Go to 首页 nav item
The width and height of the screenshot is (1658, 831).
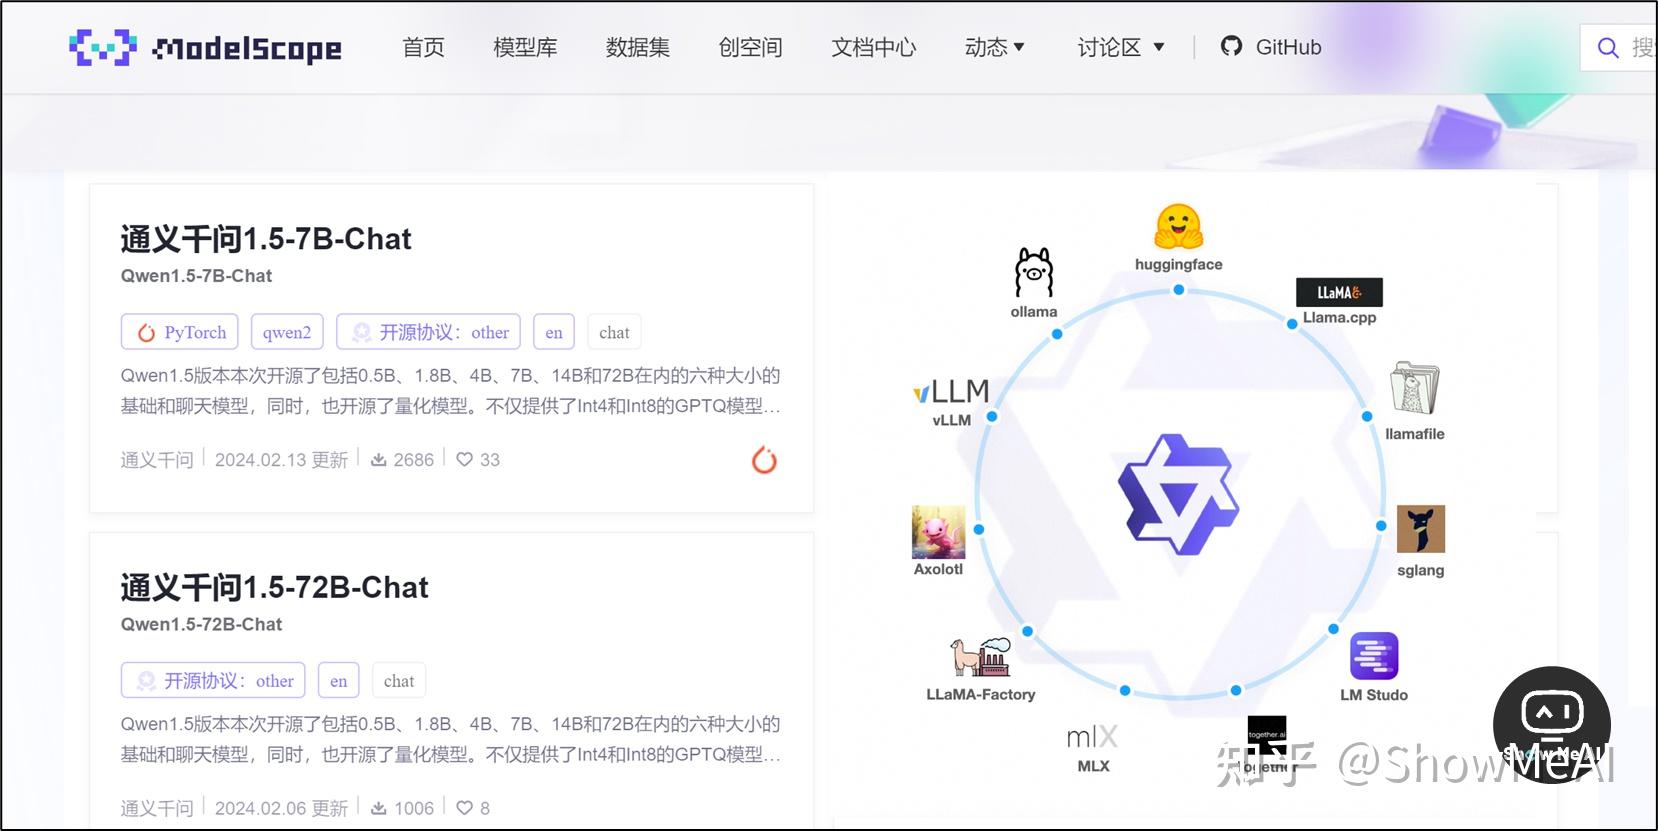[423, 47]
